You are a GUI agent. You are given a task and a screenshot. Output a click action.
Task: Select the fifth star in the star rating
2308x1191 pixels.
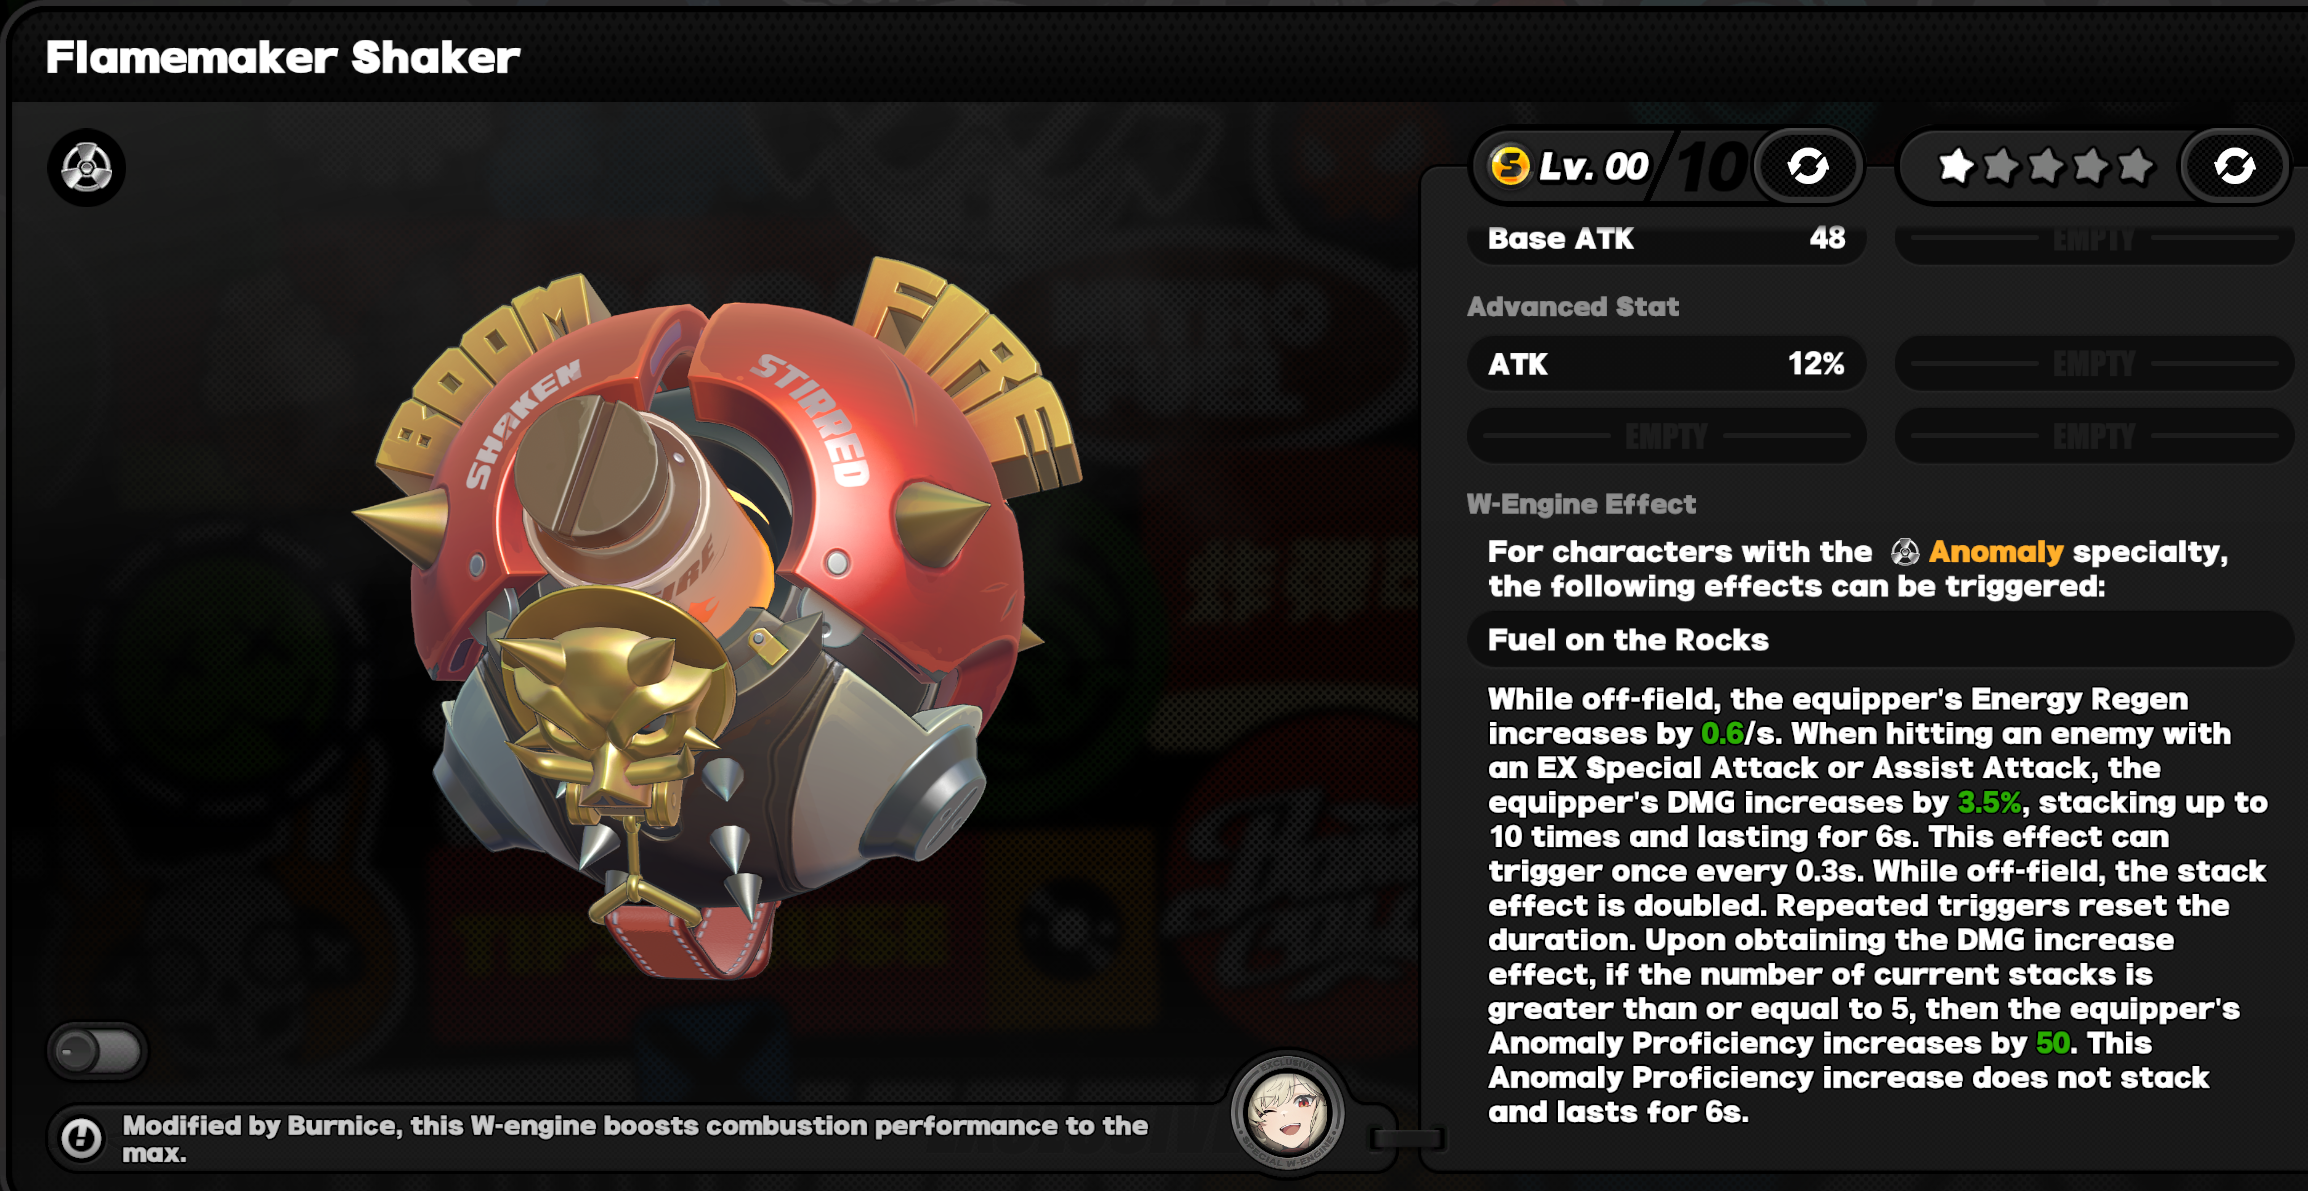2135,166
